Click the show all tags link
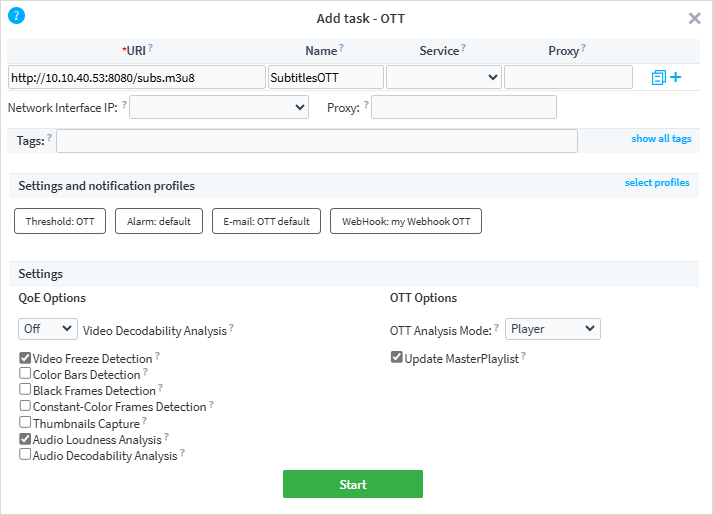The image size is (713, 515). (660, 139)
